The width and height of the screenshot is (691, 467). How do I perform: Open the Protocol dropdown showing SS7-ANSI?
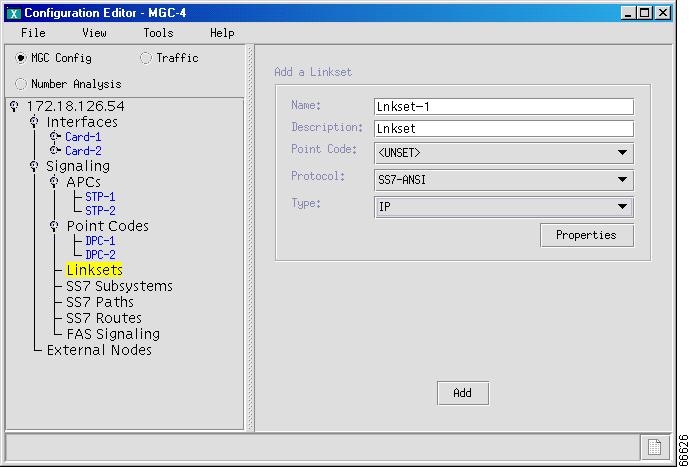504,180
